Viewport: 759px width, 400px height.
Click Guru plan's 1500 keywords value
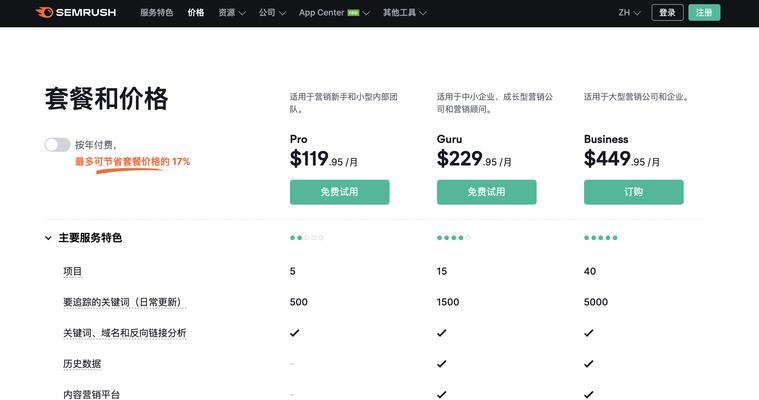tap(448, 302)
